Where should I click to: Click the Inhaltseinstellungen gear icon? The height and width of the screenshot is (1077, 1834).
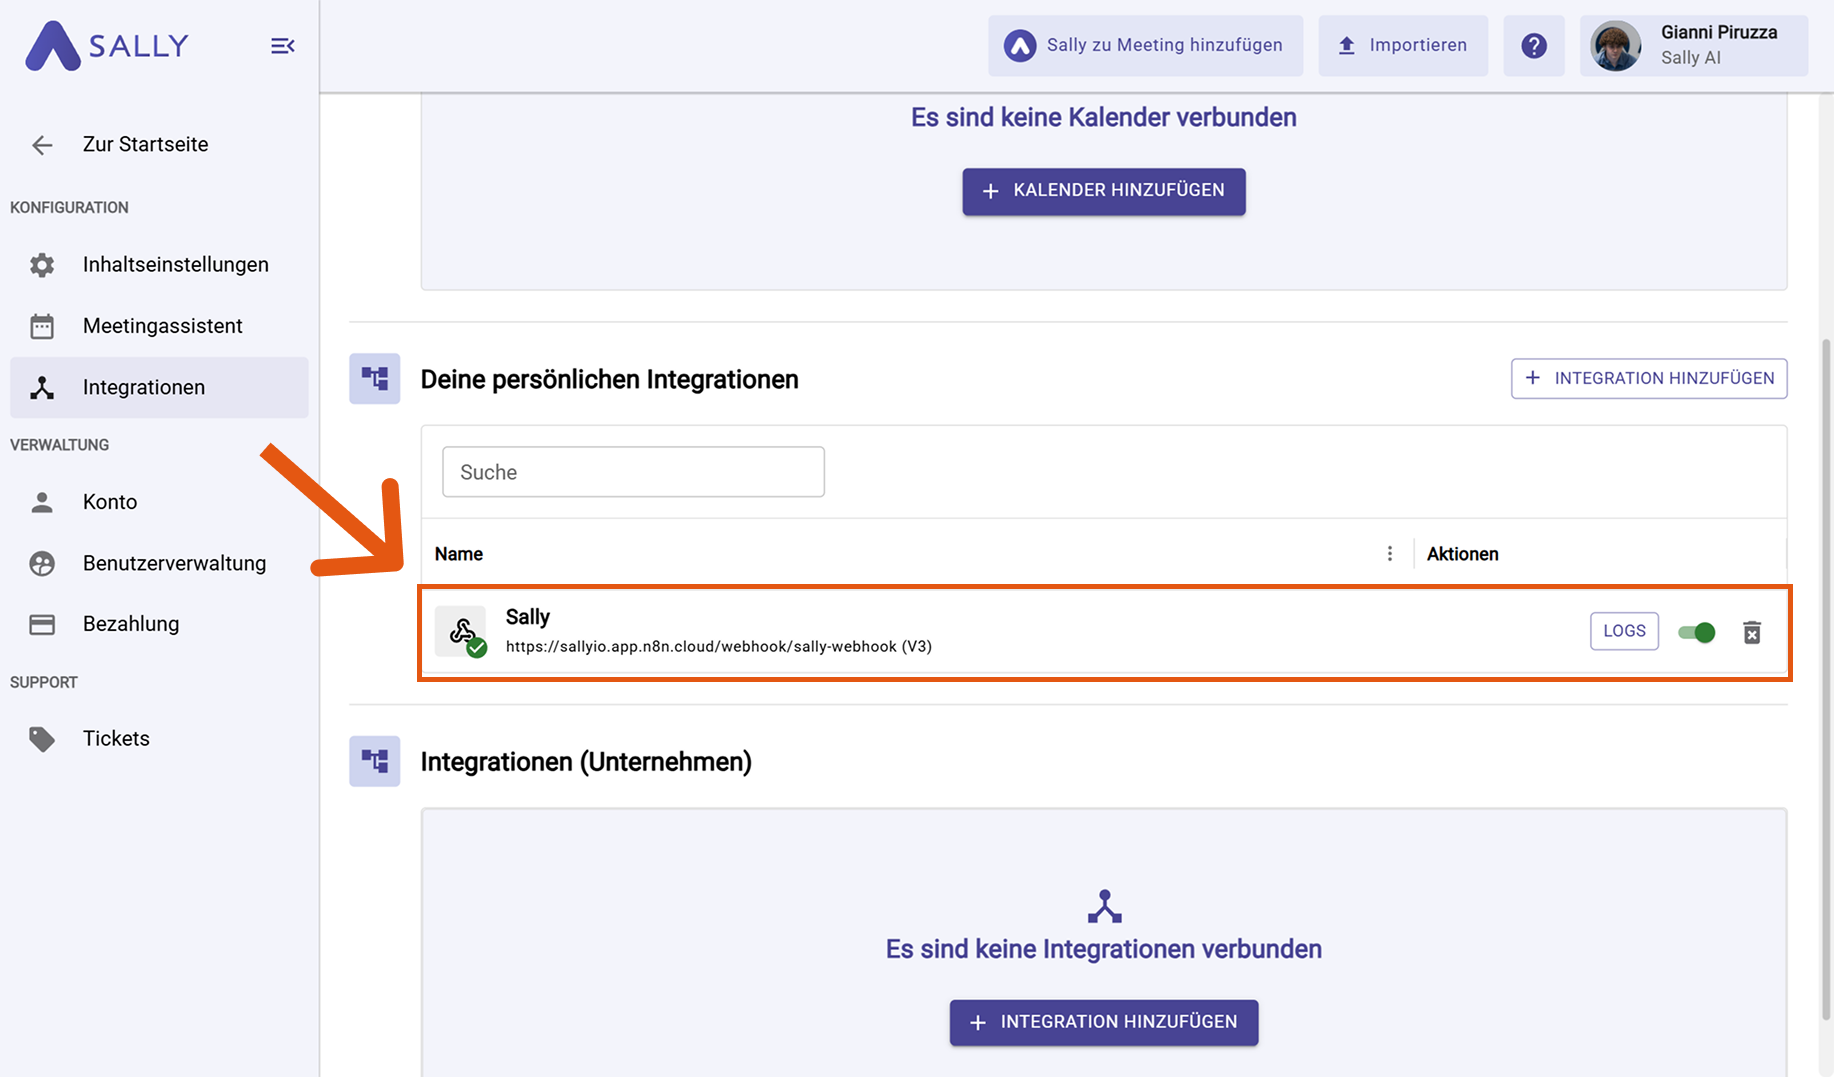point(42,265)
